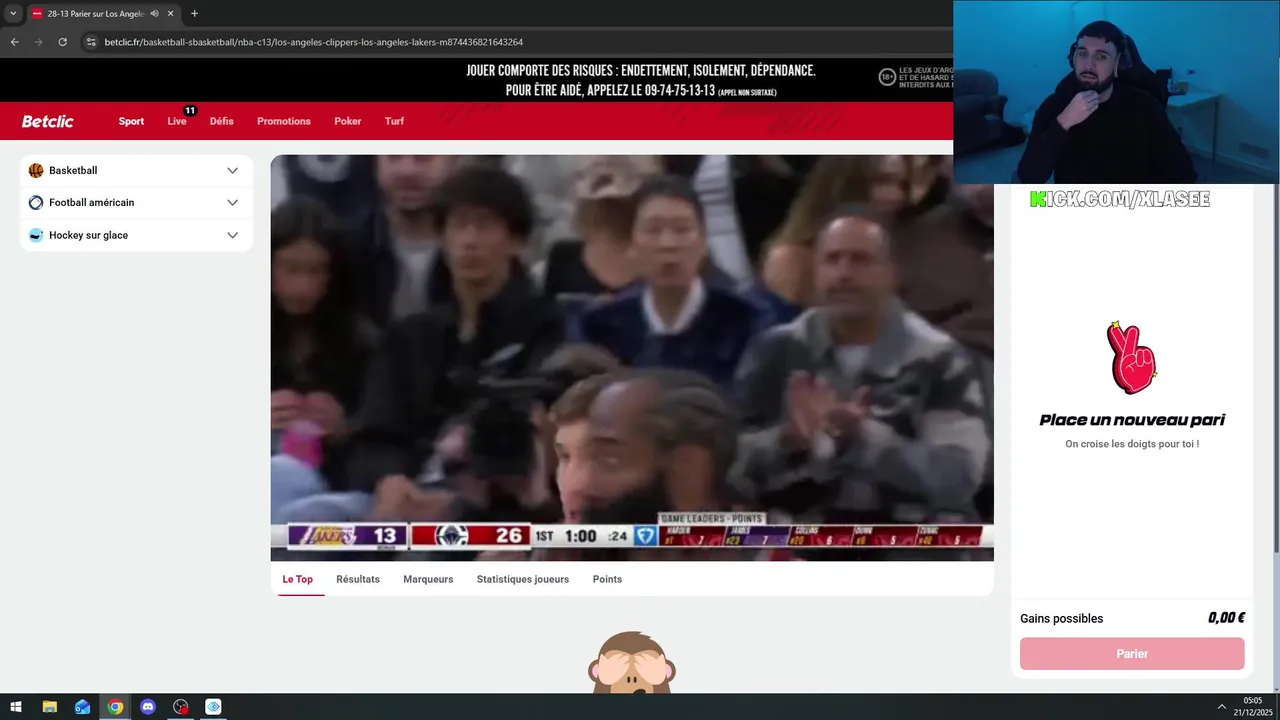Close the Betclic browser tab

pos(171,14)
